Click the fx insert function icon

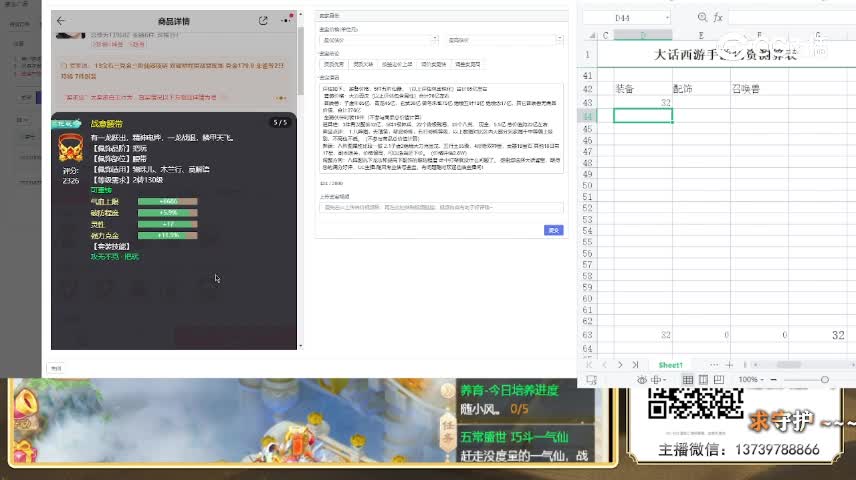coord(718,18)
